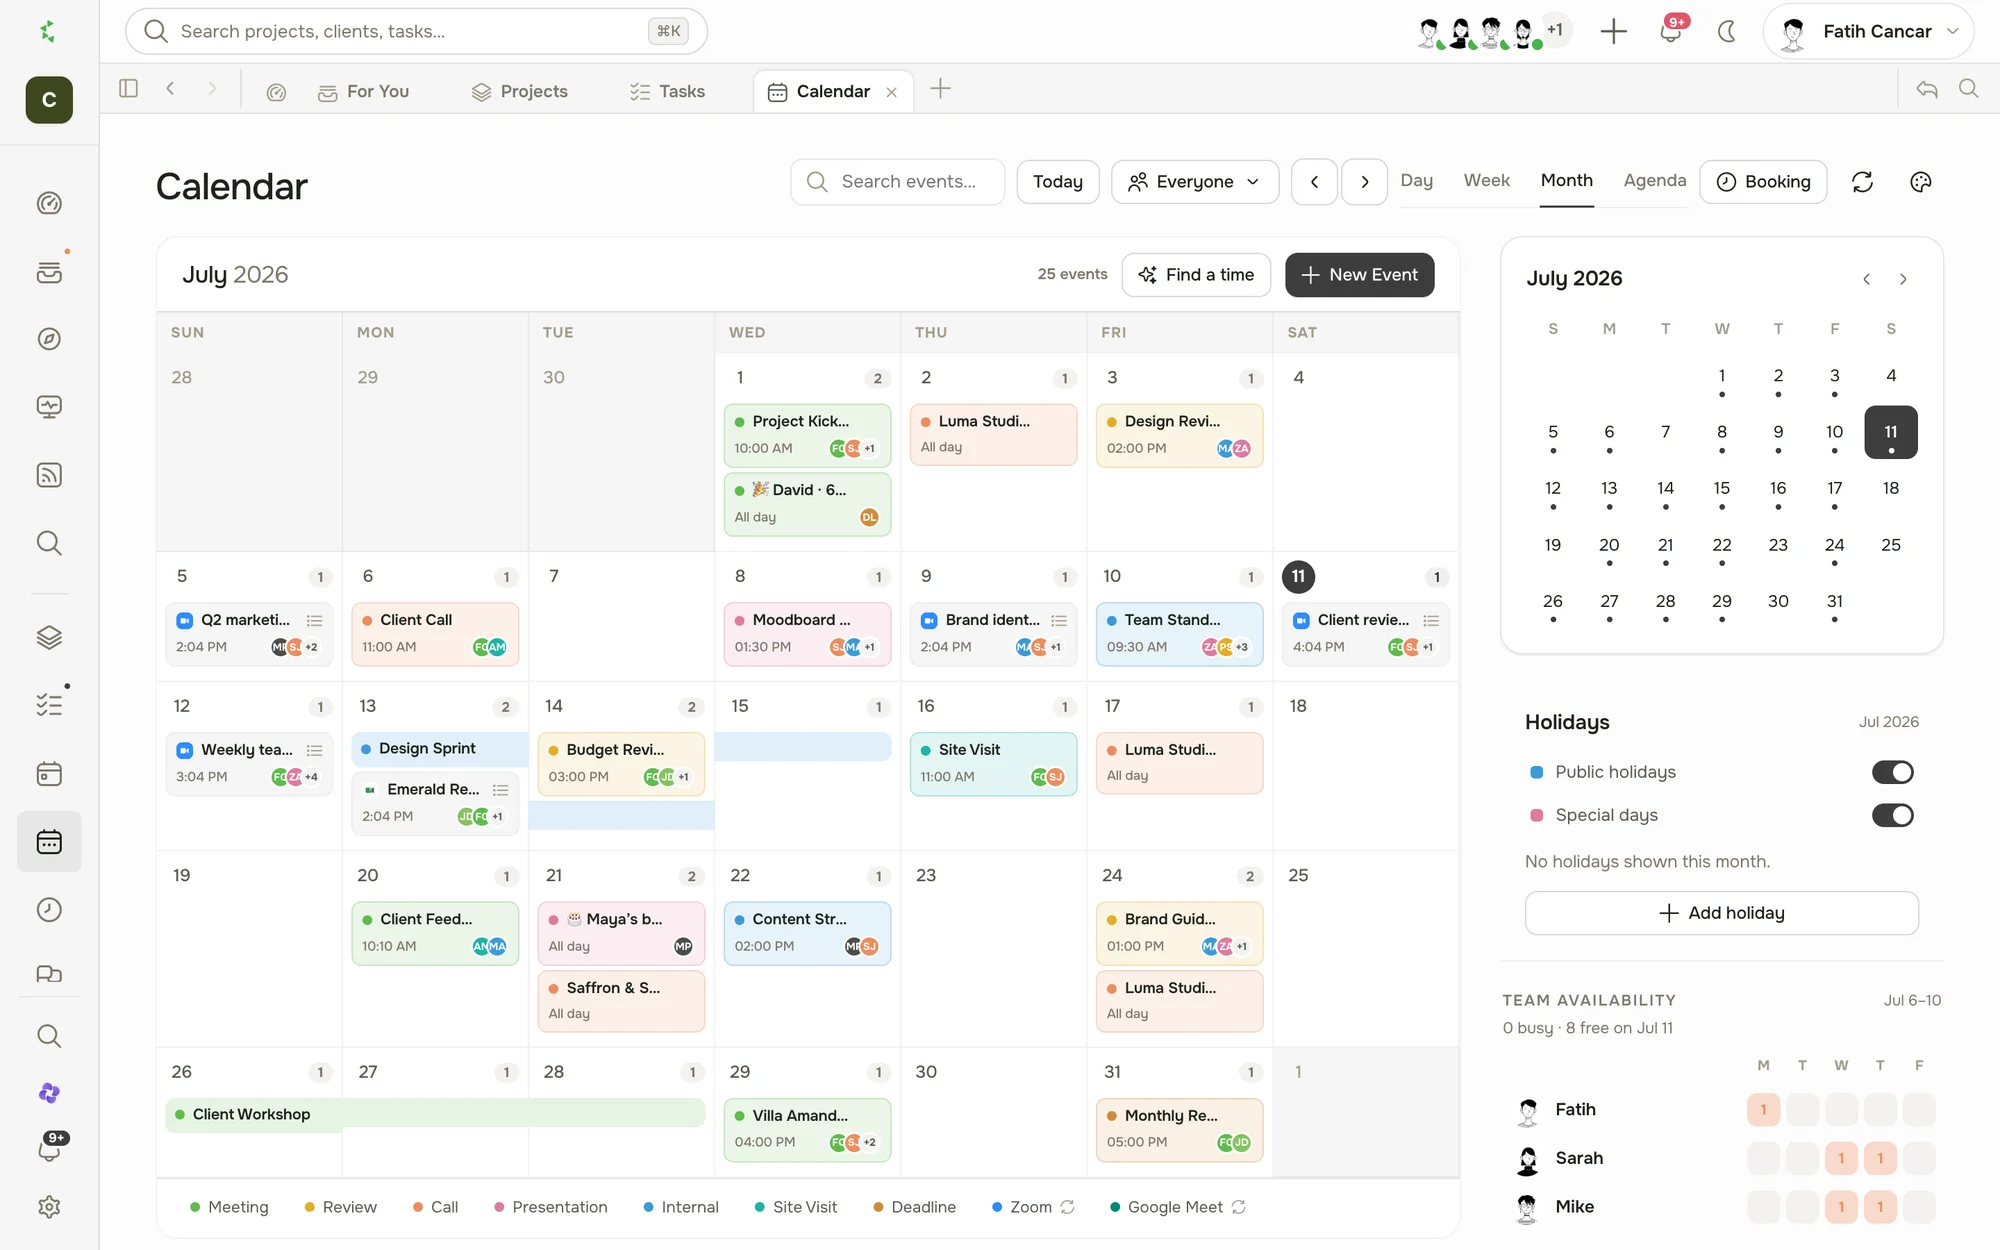Go back with the tab bar back arrow
This screenshot has width=2000, height=1250.
point(171,89)
